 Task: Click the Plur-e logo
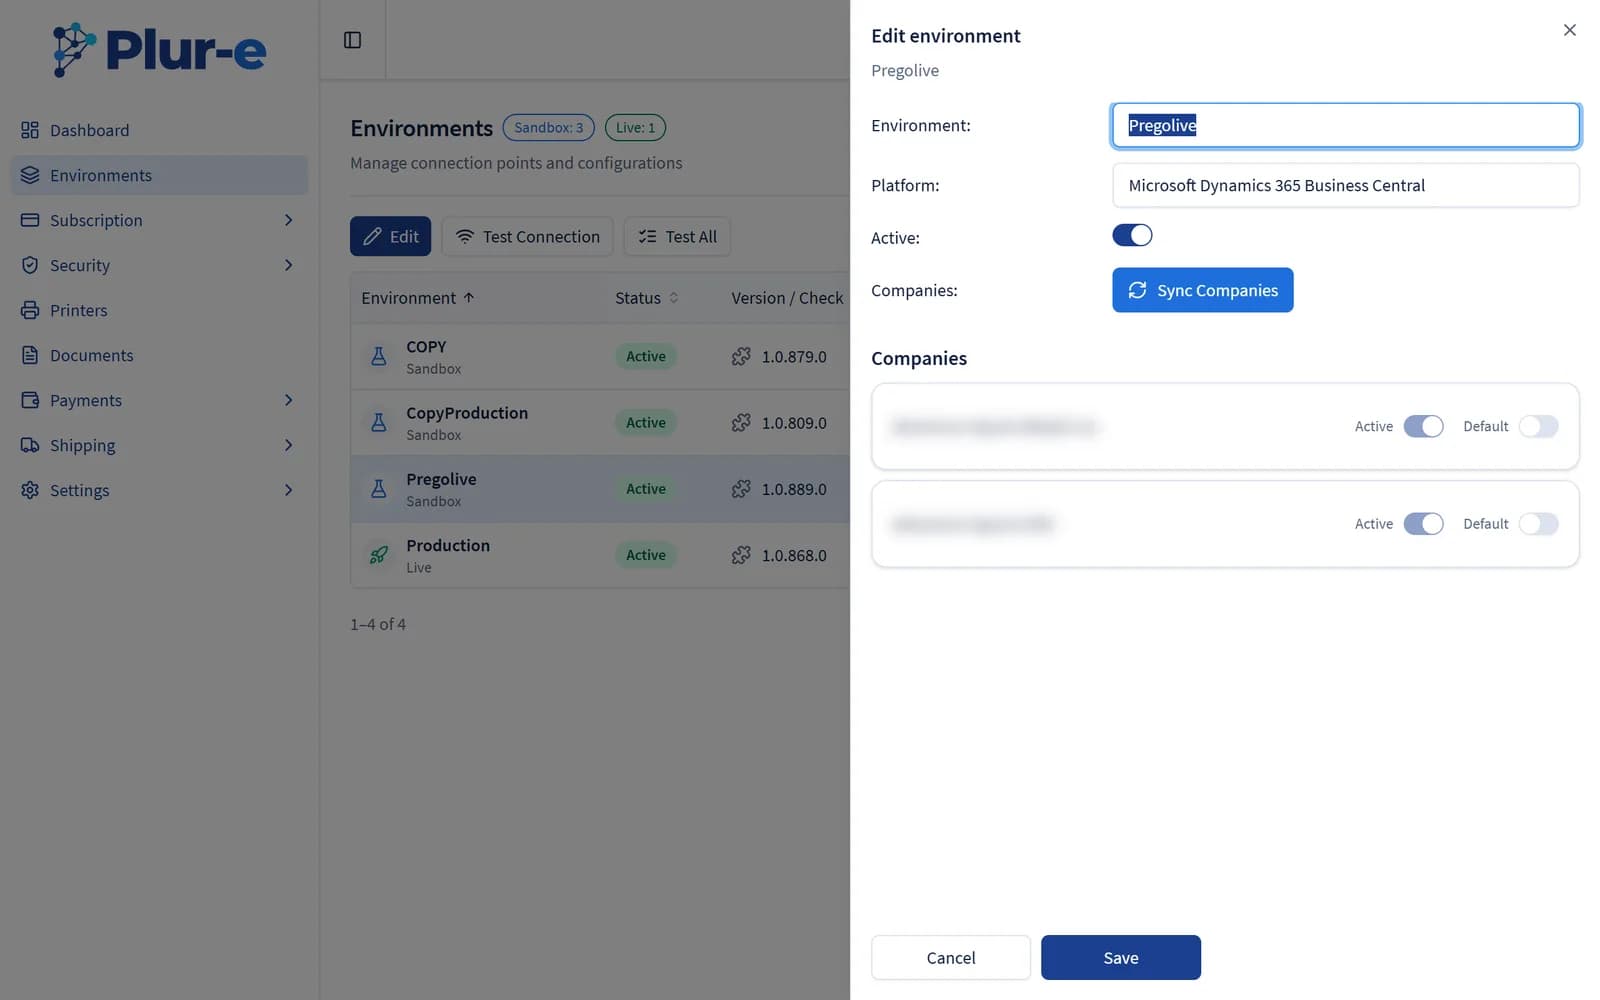(x=159, y=49)
